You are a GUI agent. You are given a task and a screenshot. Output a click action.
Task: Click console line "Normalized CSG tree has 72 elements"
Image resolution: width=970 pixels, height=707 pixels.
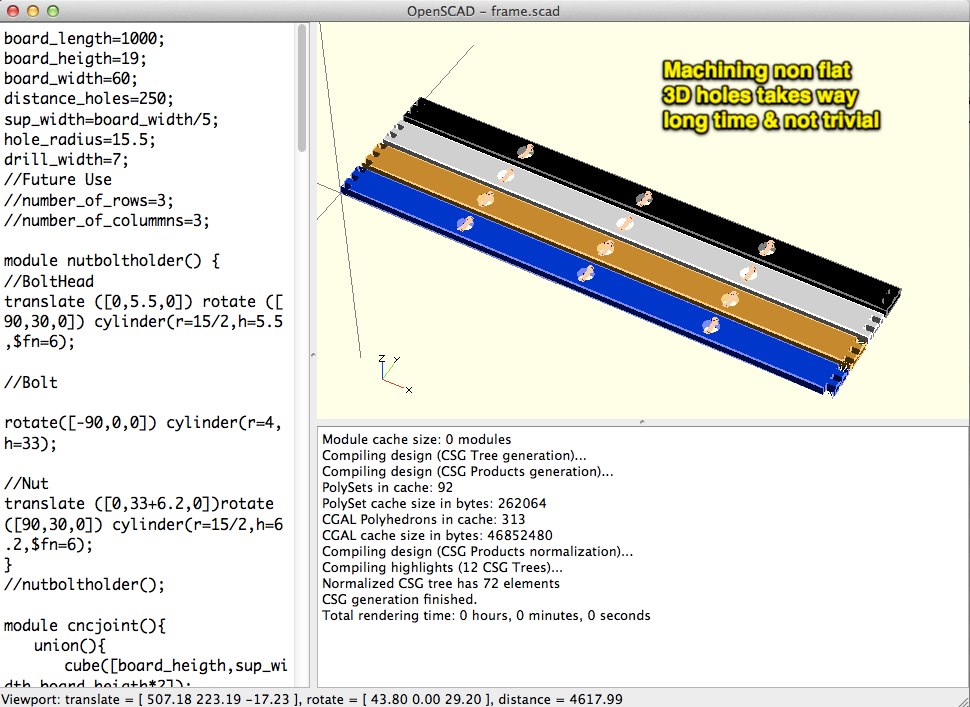[x=440, y=583]
